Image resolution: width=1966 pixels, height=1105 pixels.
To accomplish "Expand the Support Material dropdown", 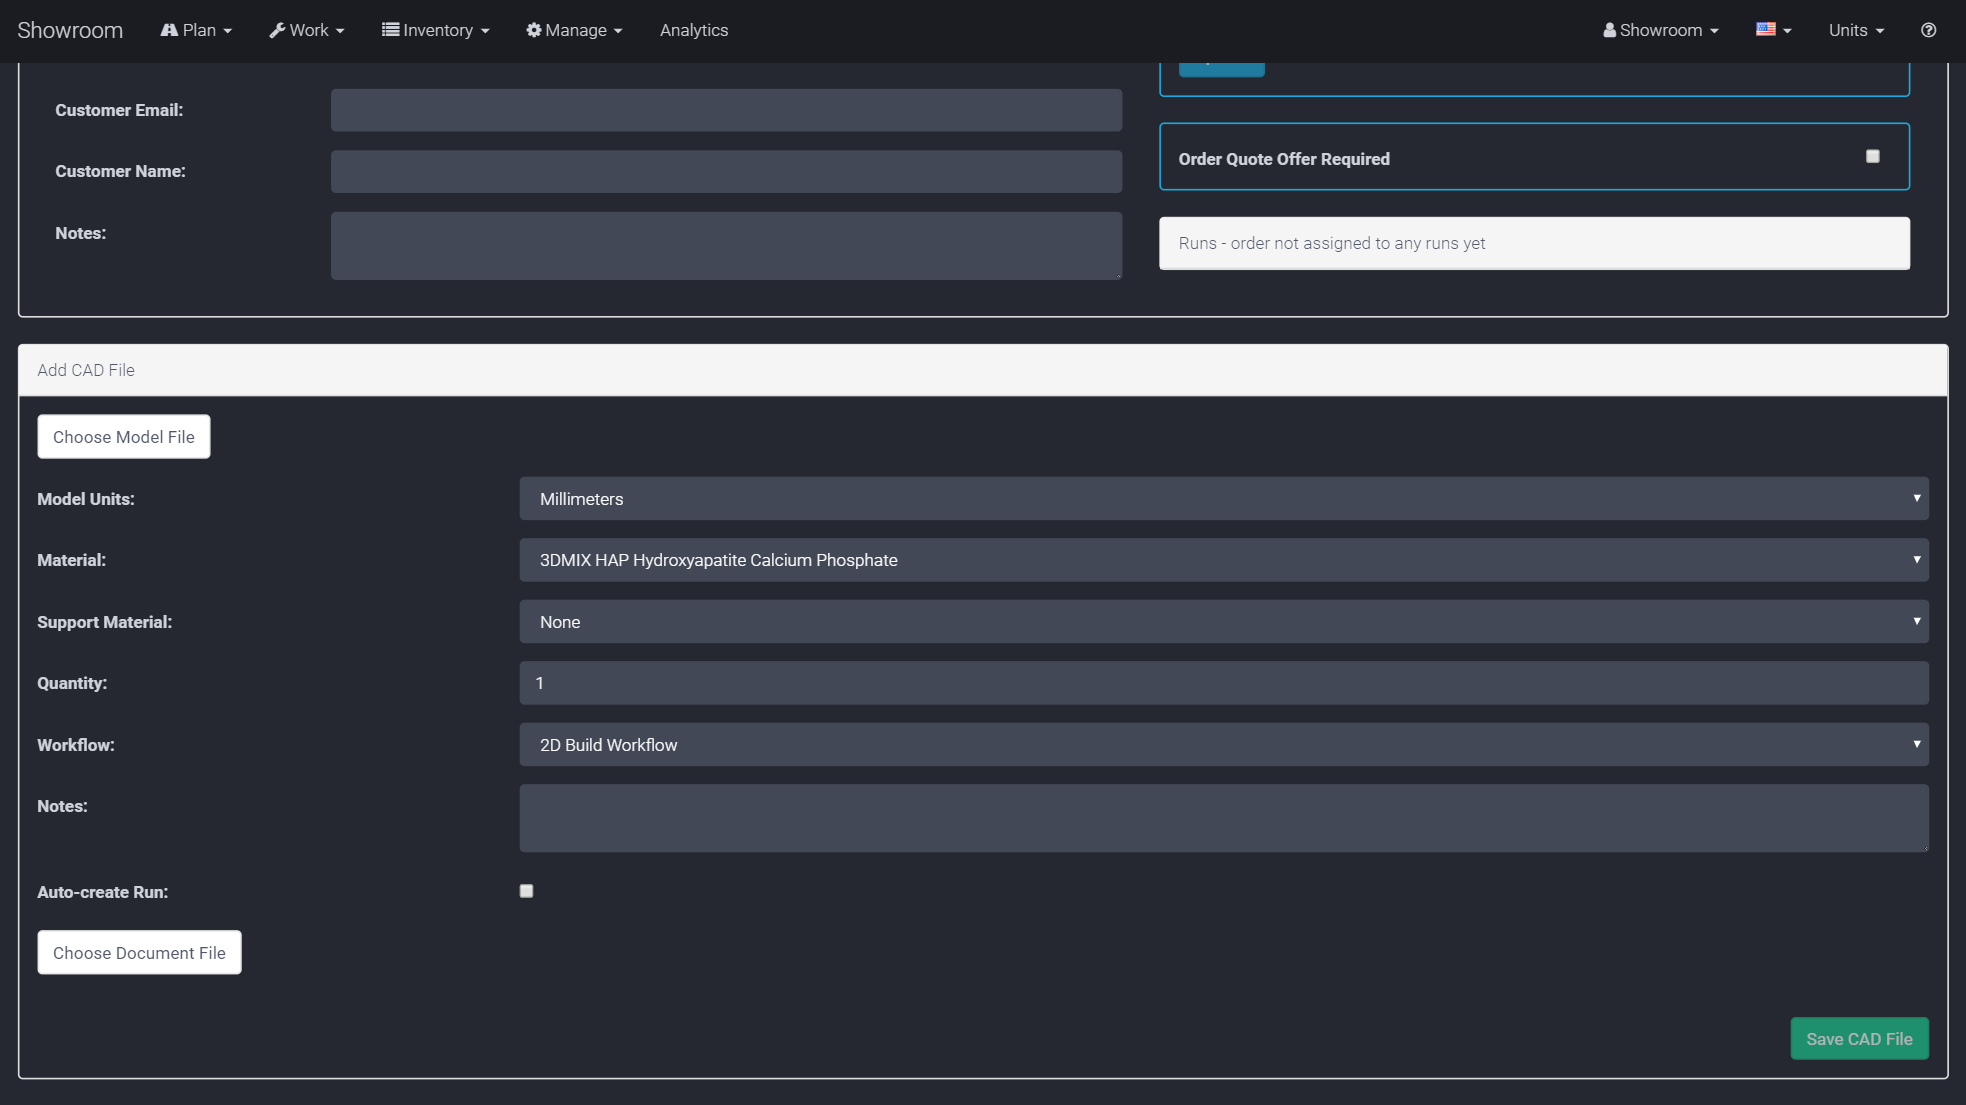I will pyautogui.click(x=1223, y=622).
